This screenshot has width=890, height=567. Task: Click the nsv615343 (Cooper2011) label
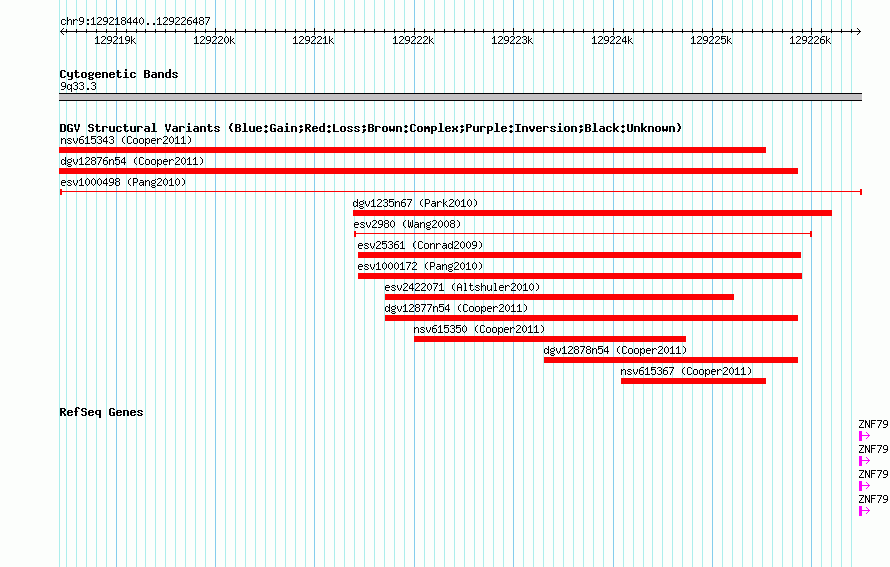[126, 140]
